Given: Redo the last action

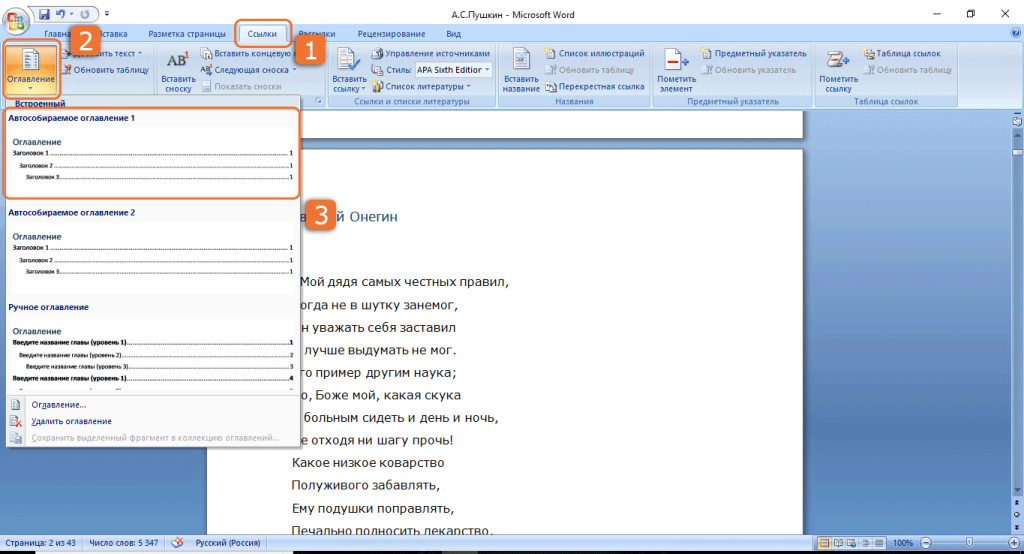Looking at the screenshot, I should (x=85, y=14).
